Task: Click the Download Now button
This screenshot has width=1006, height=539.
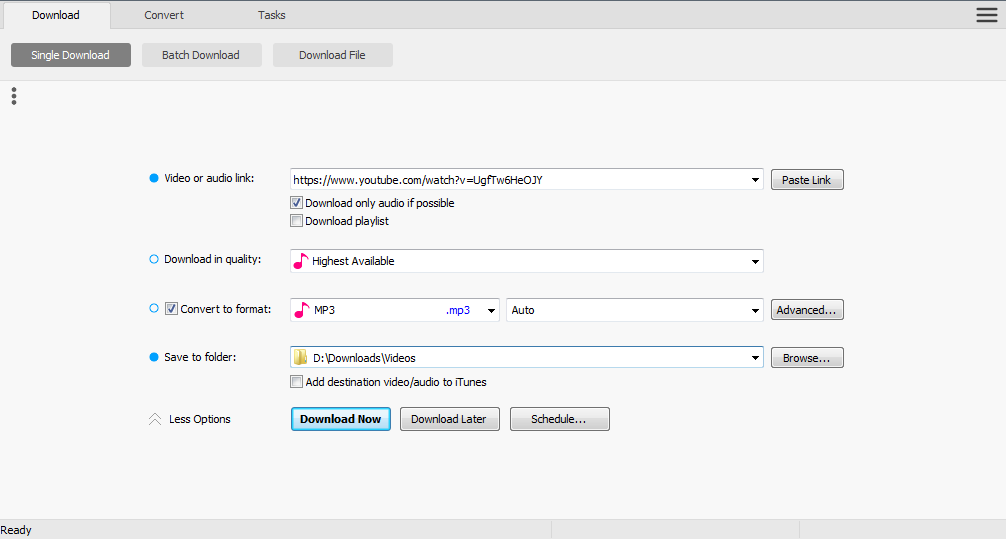Action: point(341,419)
